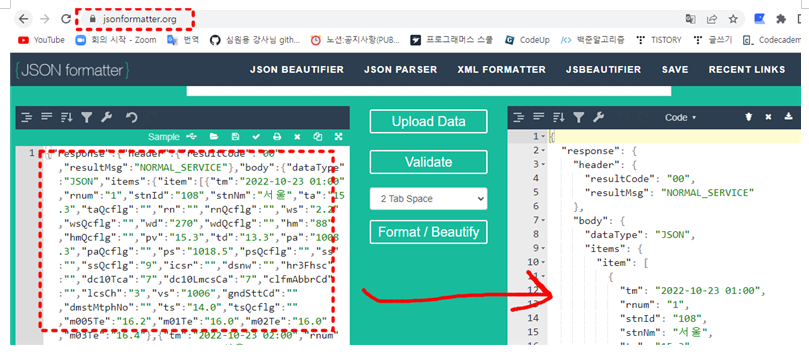Viewport: 809px width, 364px height.
Task: Open the 백준알고리즘 bookmark
Action: 592,40
